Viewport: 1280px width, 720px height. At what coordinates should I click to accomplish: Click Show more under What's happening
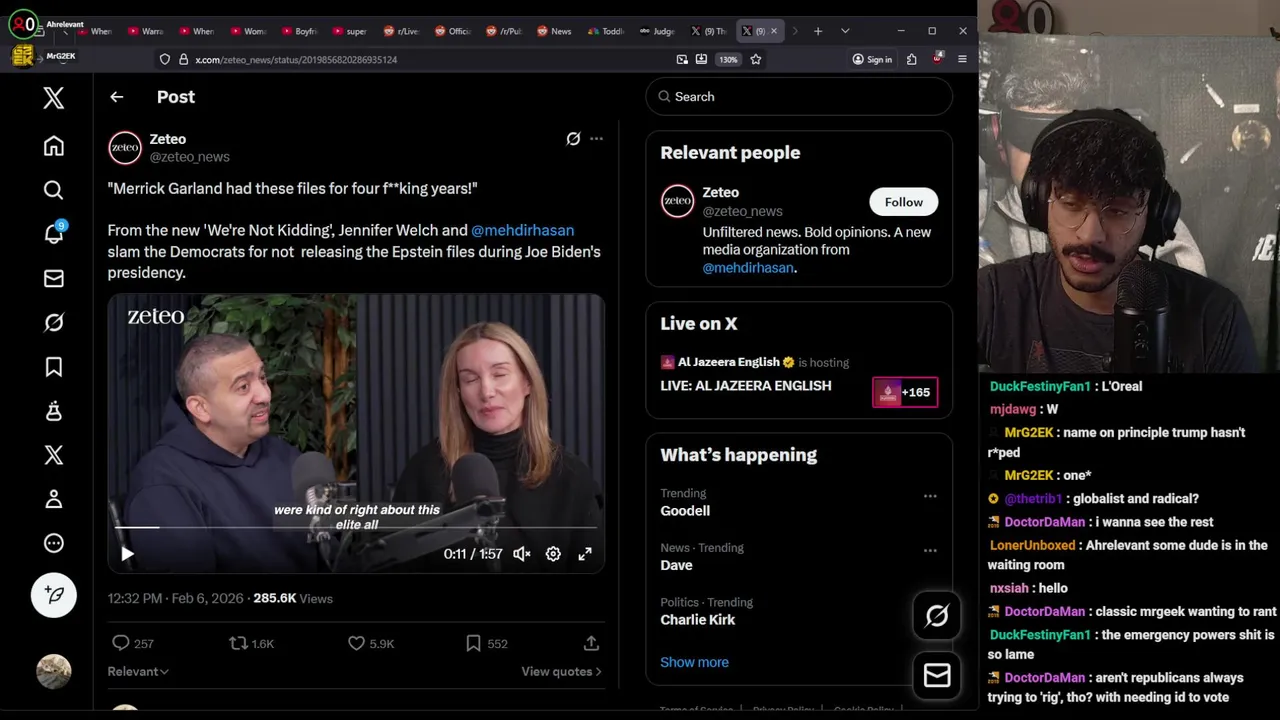click(x=694, y=662)
